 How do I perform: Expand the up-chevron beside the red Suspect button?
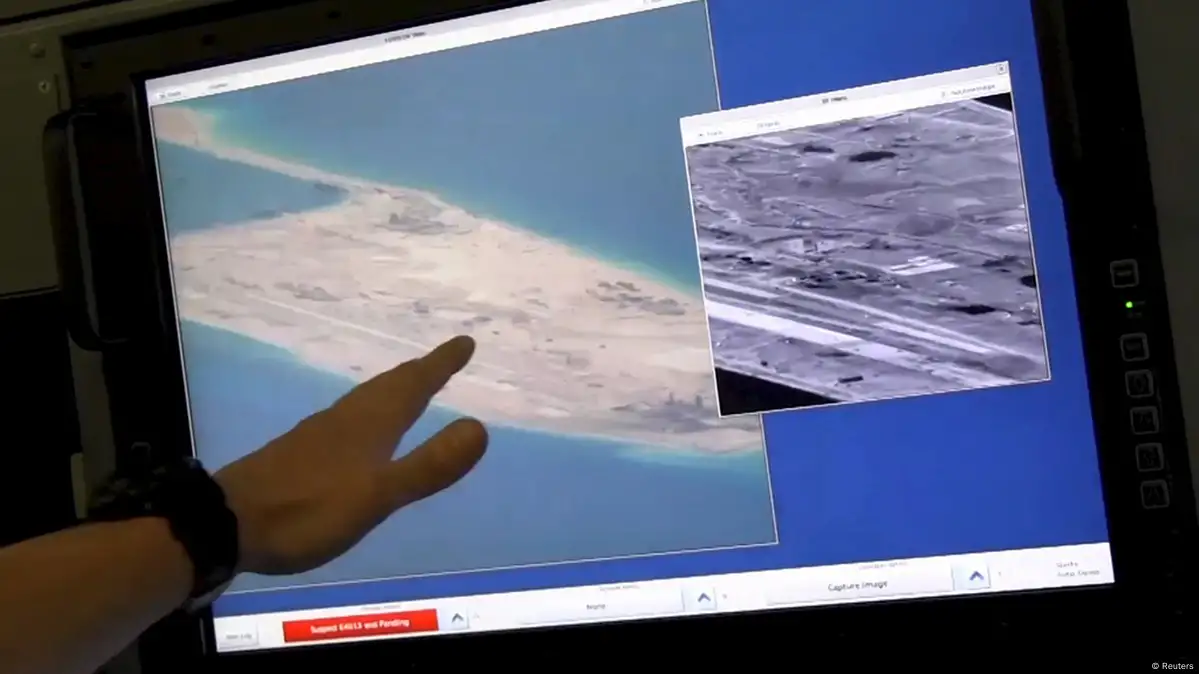coord(457,618)
